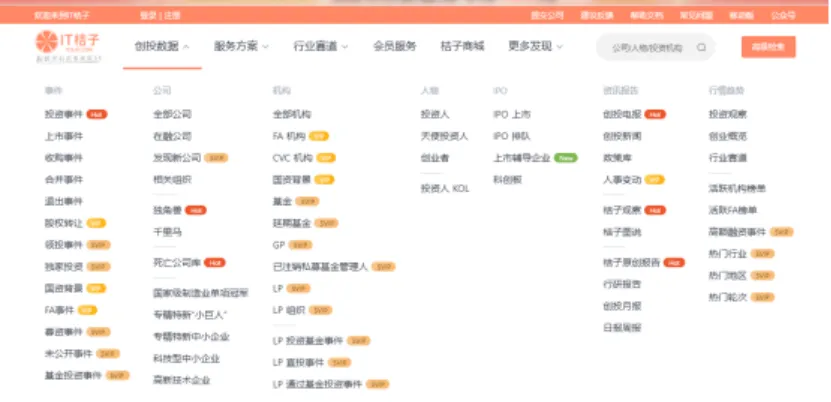Open IPO 排队 menu entry
The width and height of the screenshot is (831, 402).
tap(512, 136)
